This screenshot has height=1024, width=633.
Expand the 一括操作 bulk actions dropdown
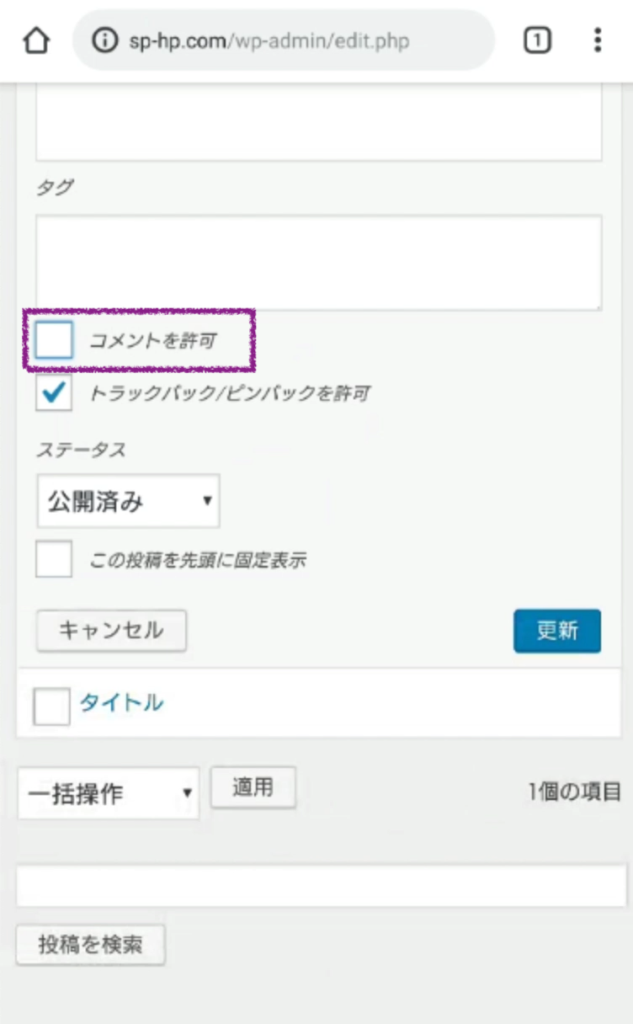click(108, 794)
